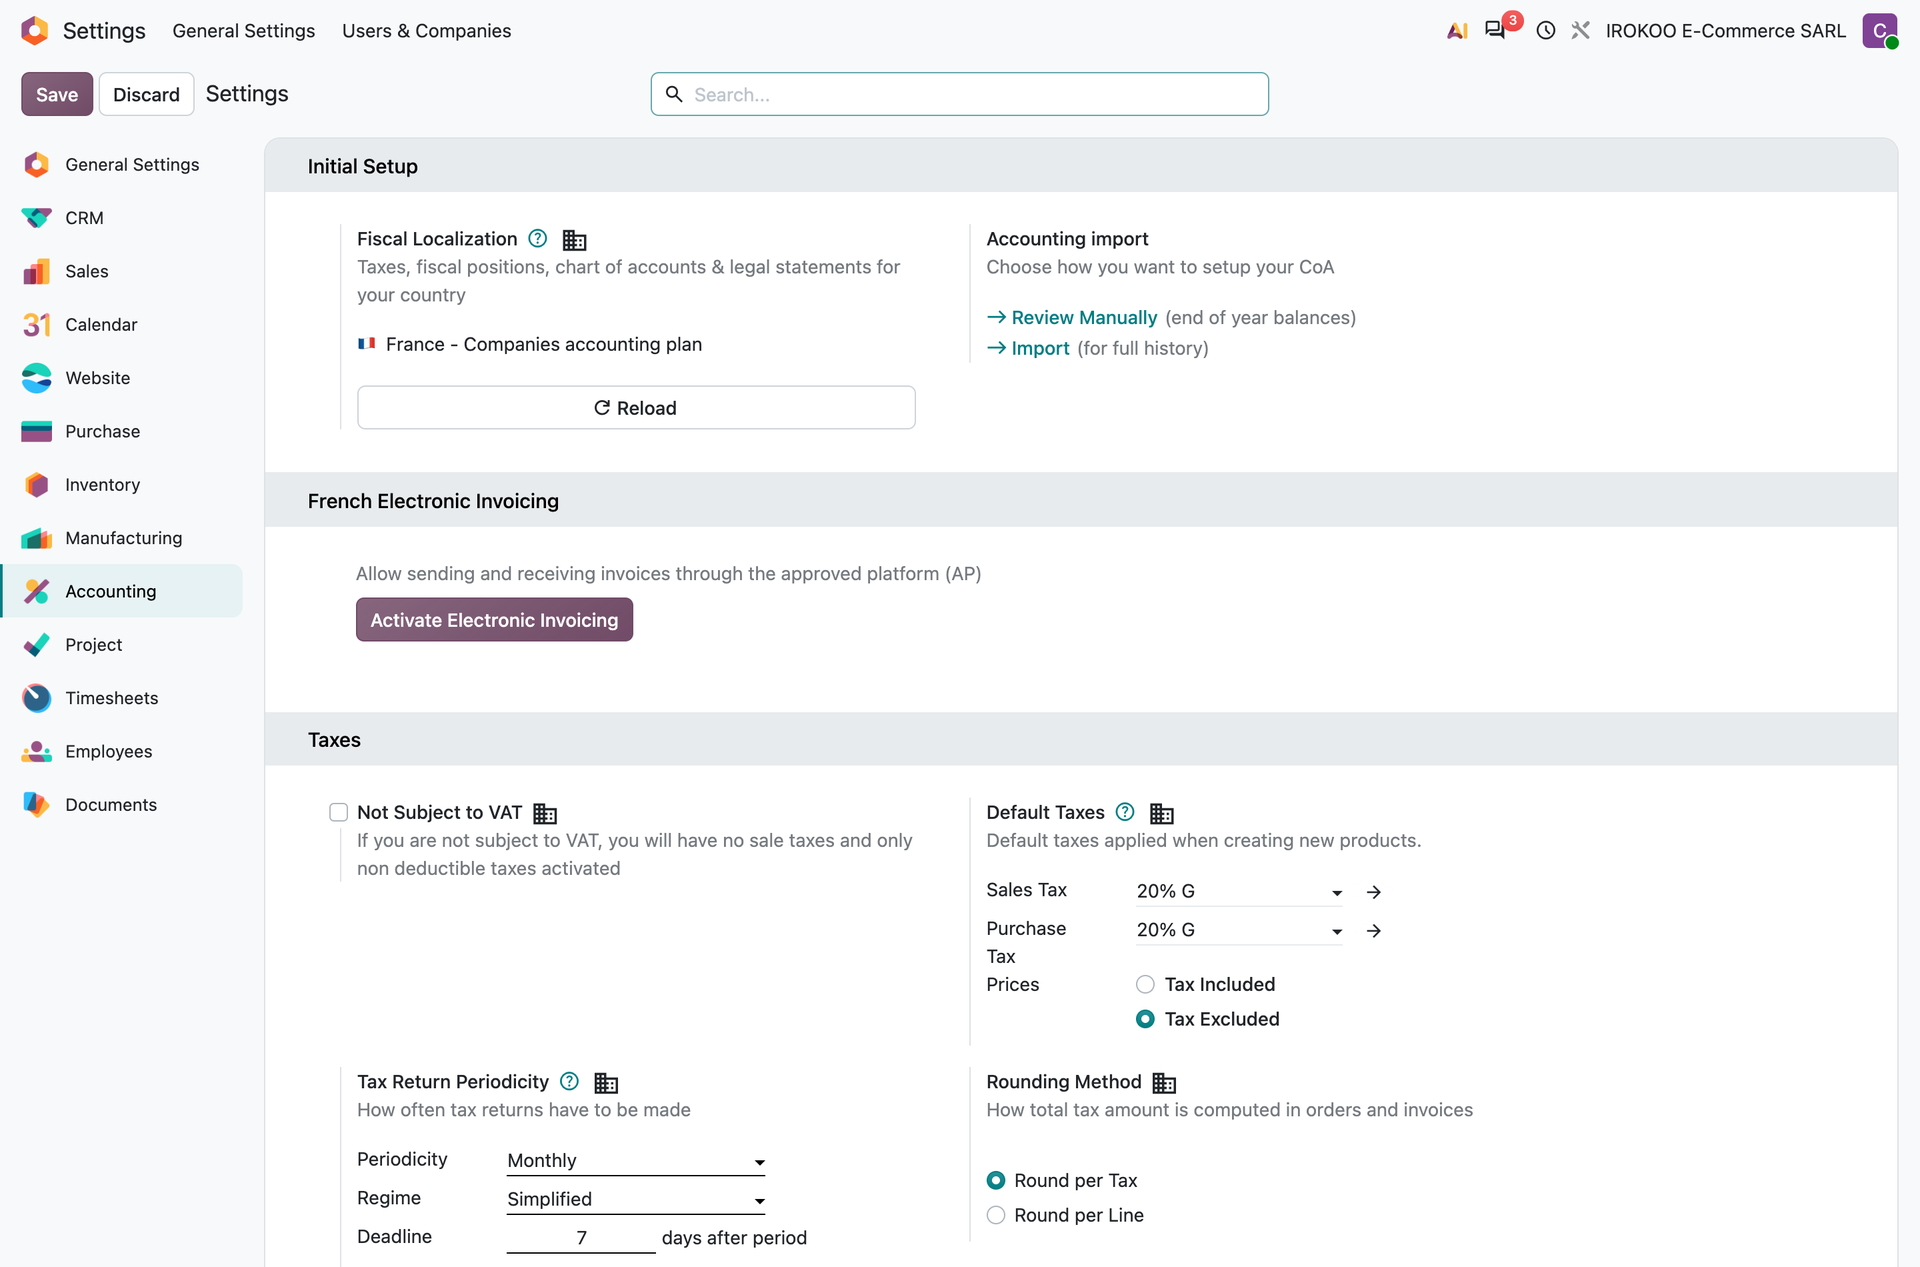Enable the Not Subject to VAT checkbox
The width and height of the screenshot is (1920, 1267).
pos(339,812)
